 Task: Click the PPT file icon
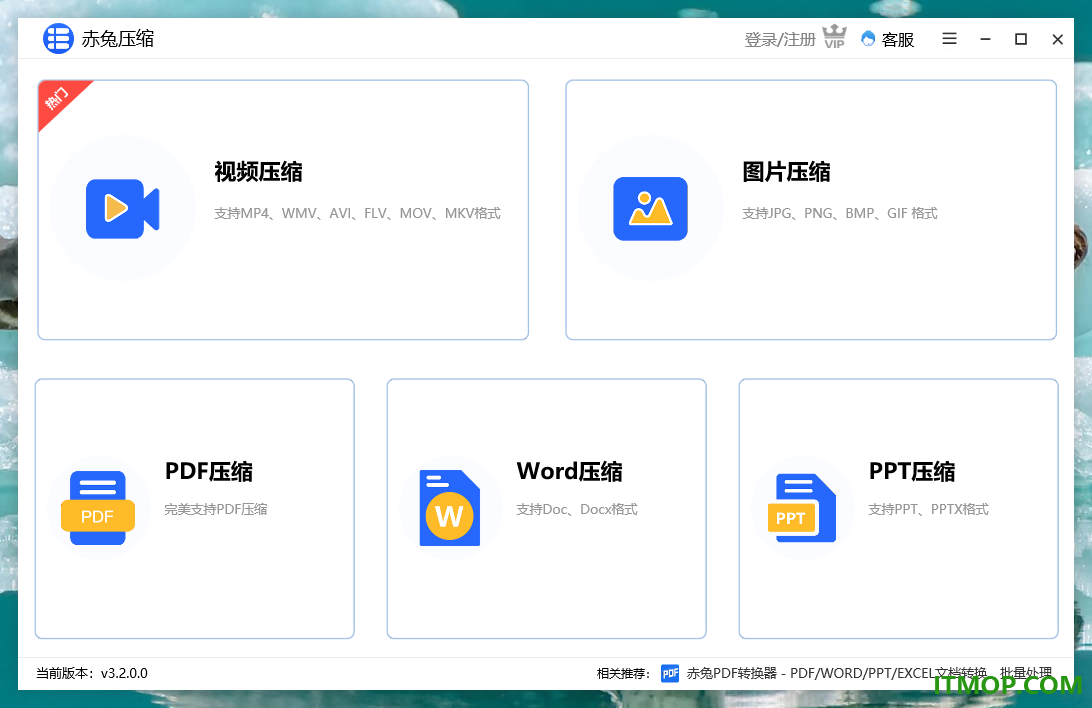(x=802, y=508)
